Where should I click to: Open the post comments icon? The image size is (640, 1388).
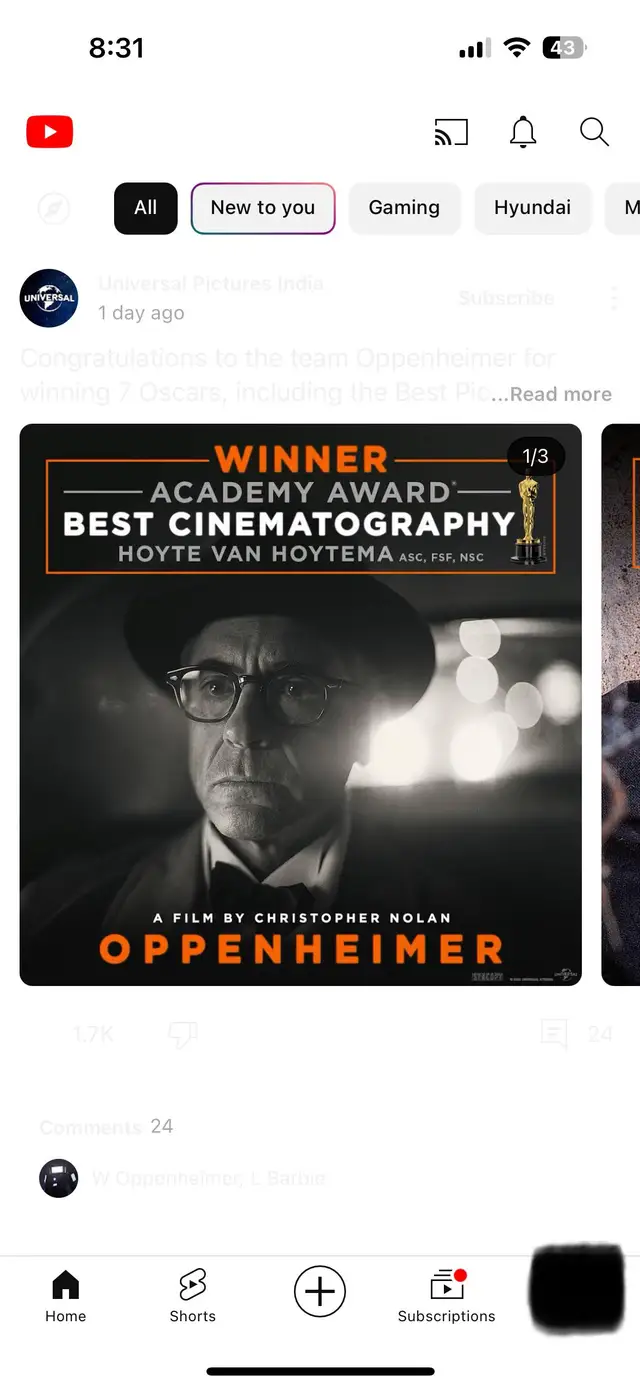click(554, 1034)
